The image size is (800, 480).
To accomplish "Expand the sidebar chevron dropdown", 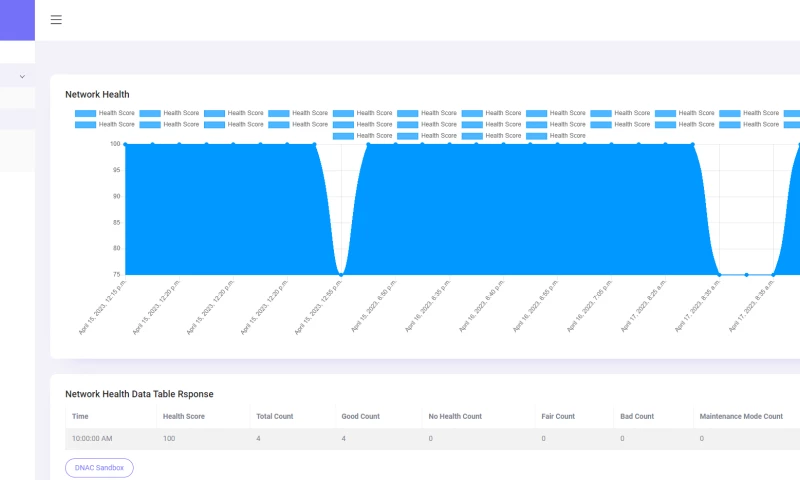I will [x=22, y=76].
